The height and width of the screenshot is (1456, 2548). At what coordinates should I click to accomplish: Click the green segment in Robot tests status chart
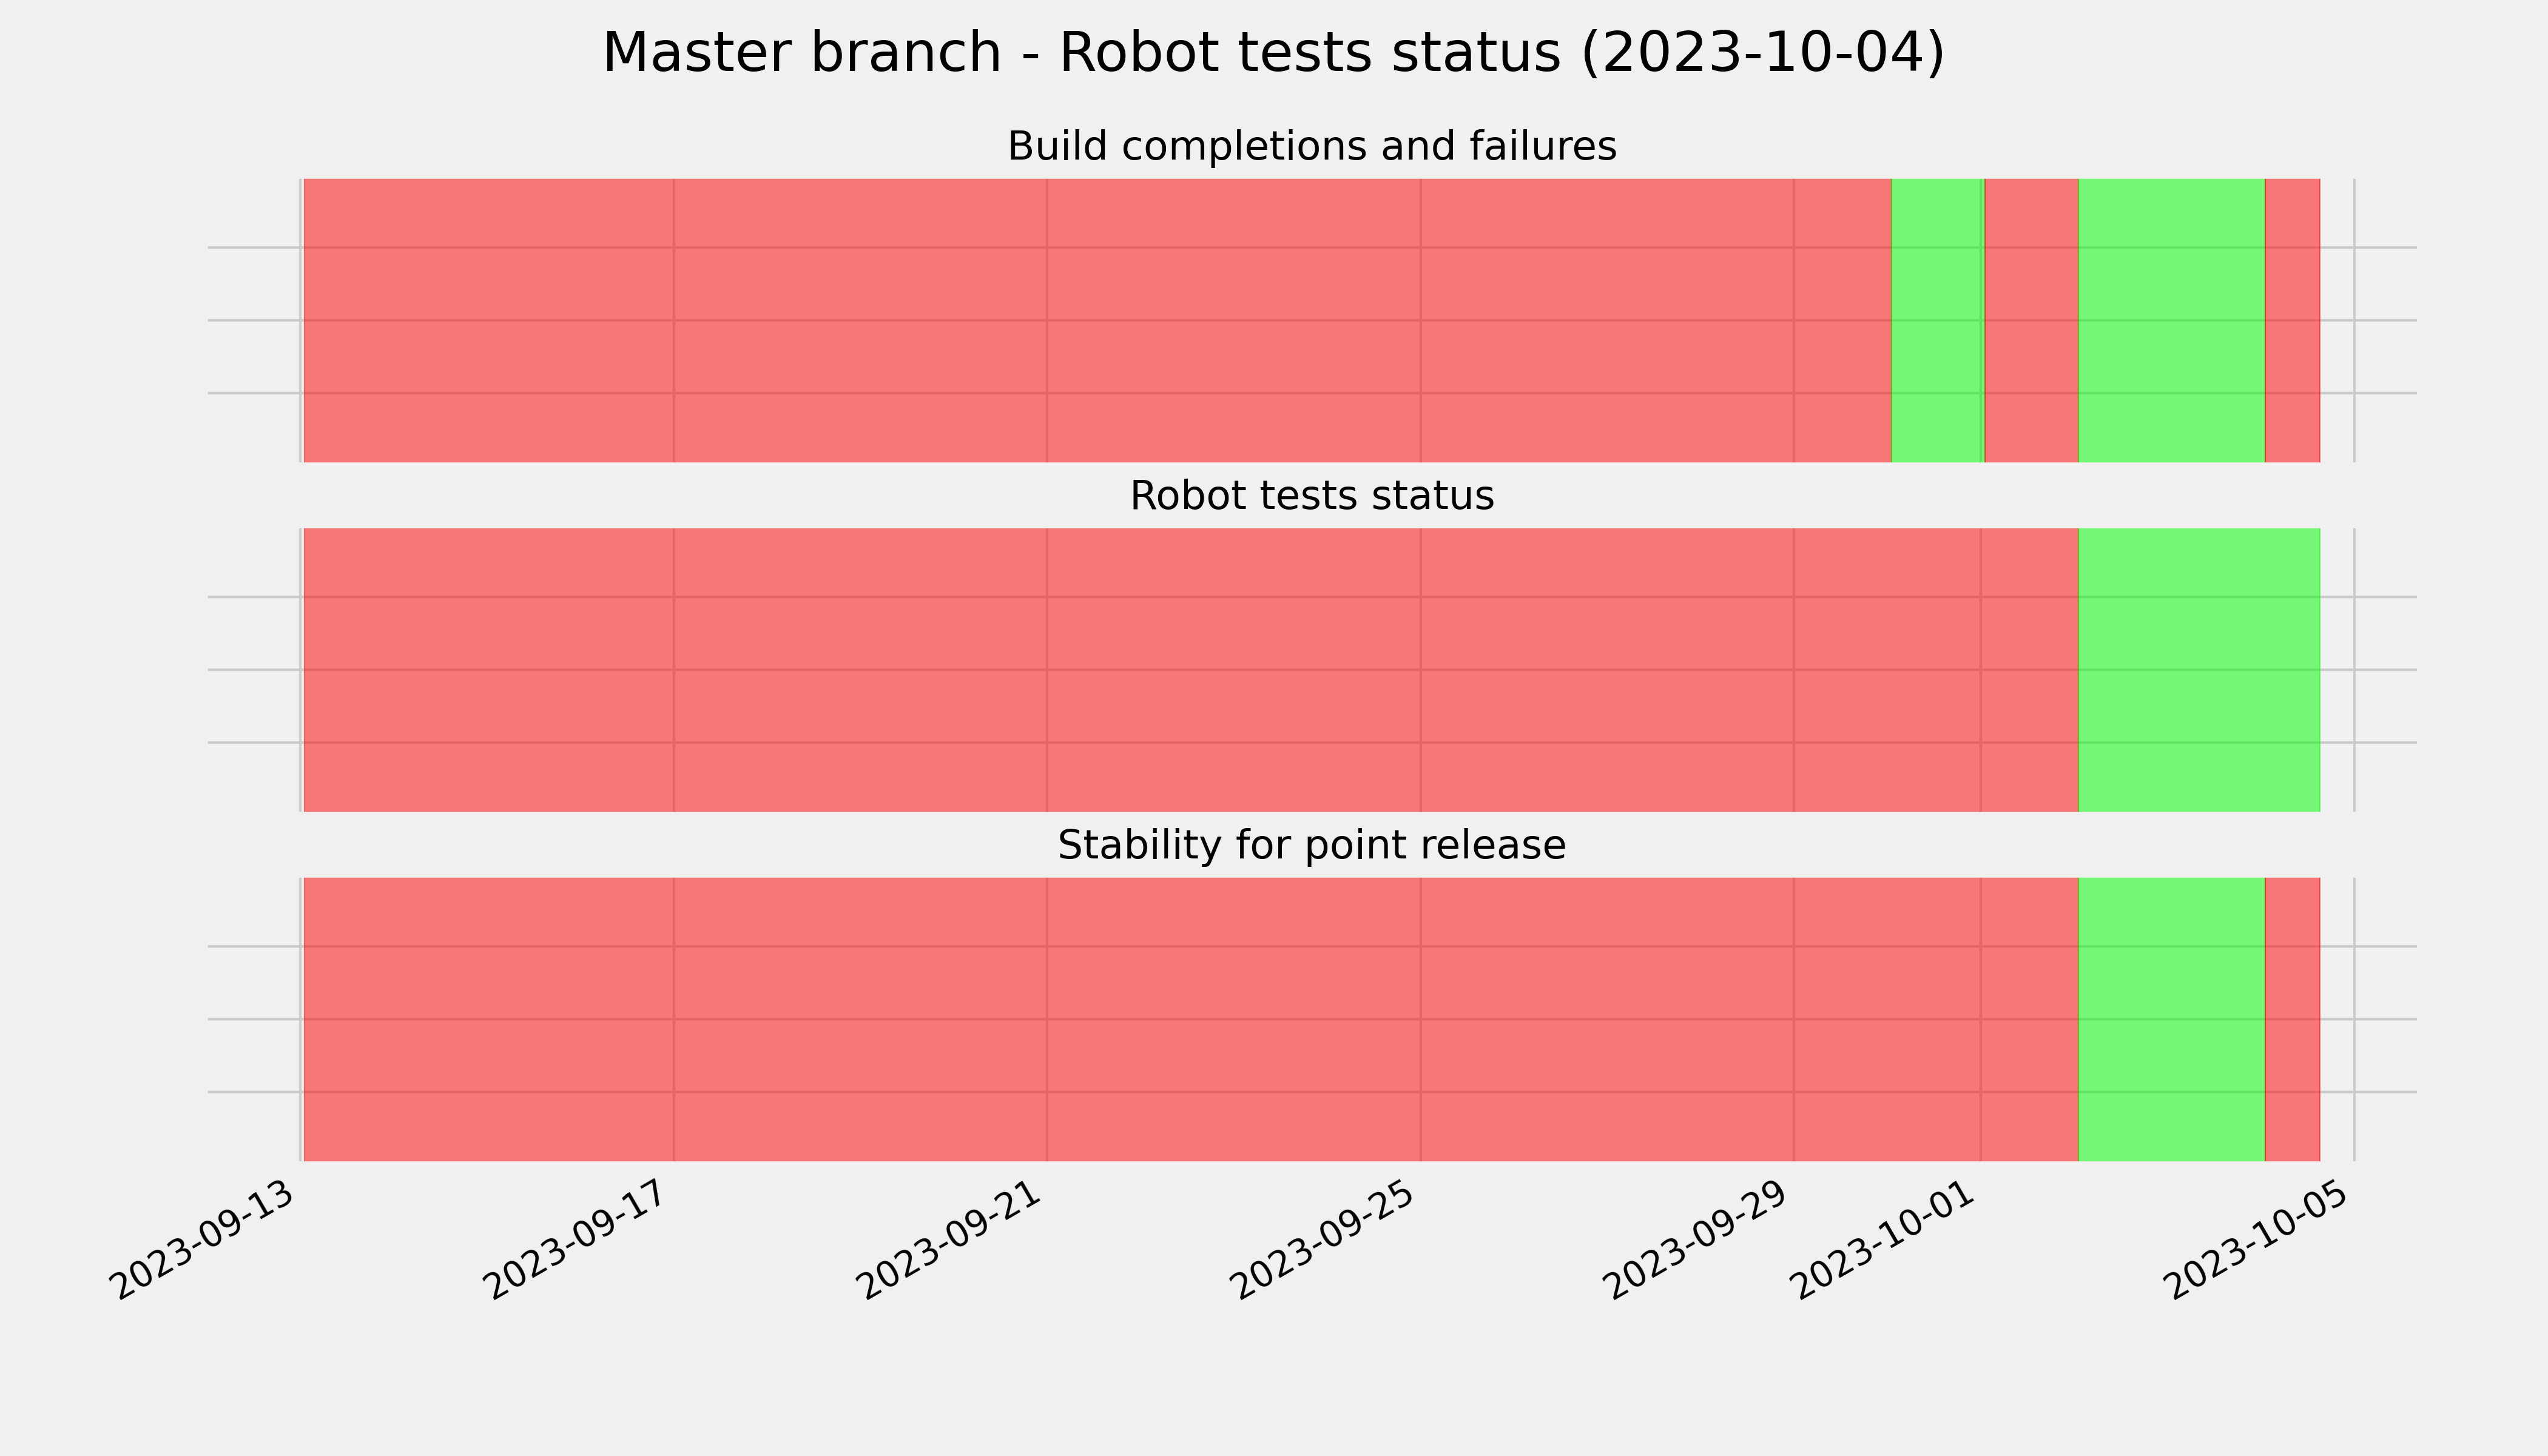click(2199, 670)
